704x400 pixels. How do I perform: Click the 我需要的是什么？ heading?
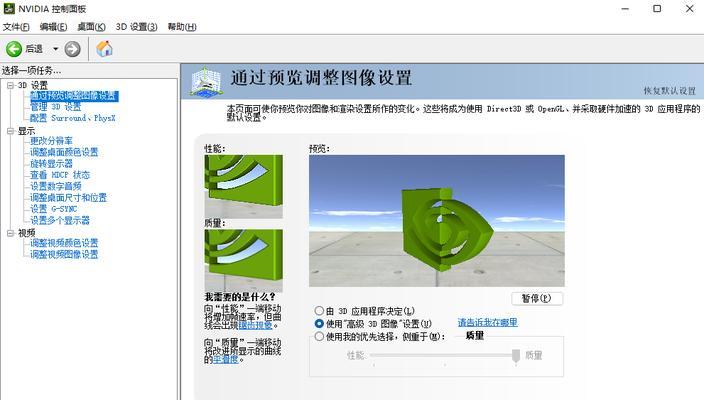[240, 297]
